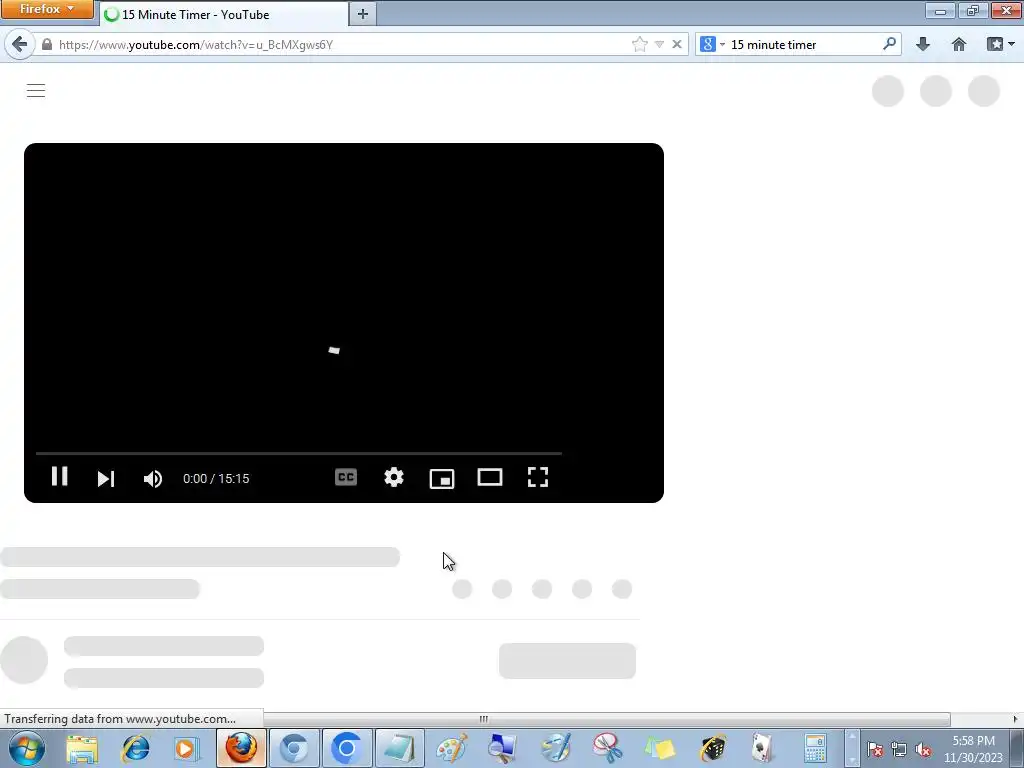Run search with the magnifier icon
Screen dimensions: 1024x768
pyautogui.click(x=889, y=44)
